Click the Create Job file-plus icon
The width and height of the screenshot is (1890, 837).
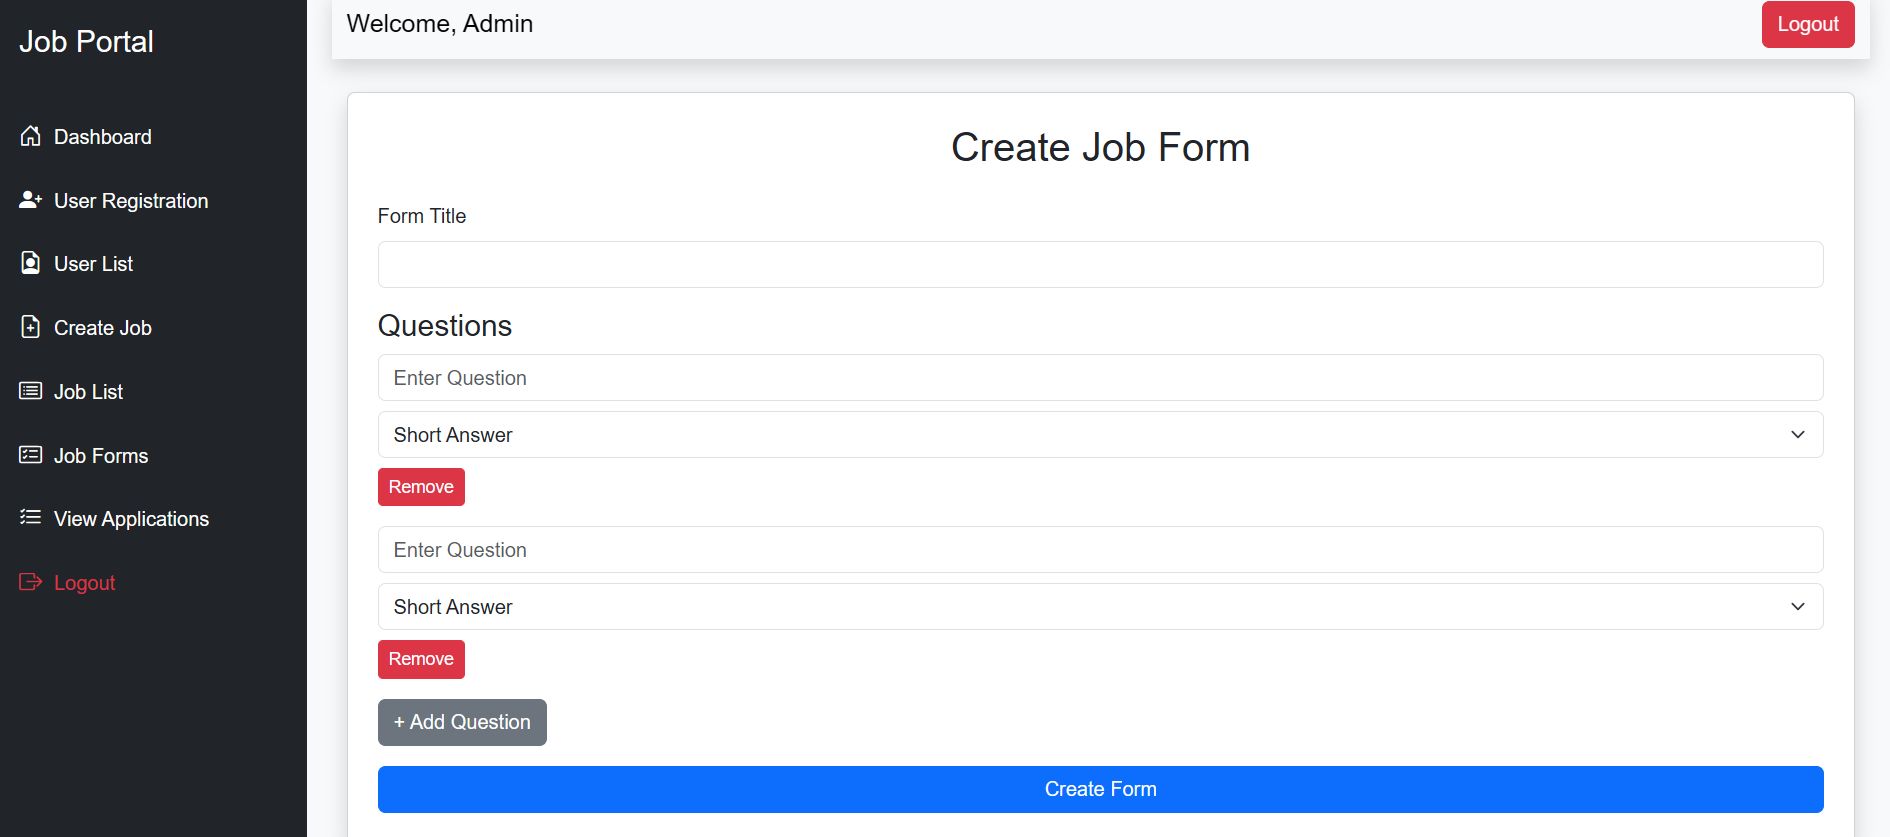pos(31,327)
